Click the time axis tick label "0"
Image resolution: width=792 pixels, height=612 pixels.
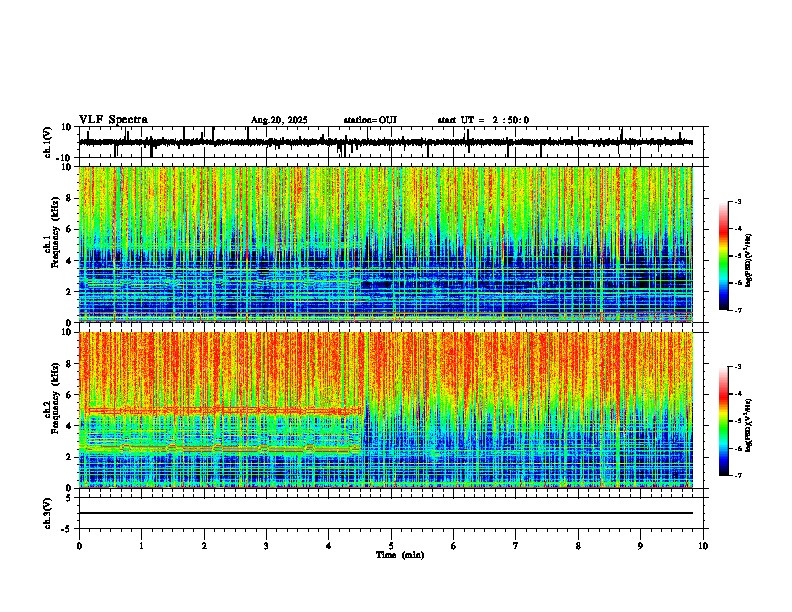(79, 546)
